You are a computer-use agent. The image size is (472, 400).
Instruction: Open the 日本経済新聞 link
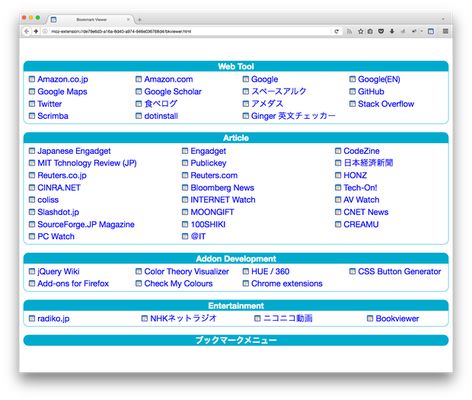[368, 163]
